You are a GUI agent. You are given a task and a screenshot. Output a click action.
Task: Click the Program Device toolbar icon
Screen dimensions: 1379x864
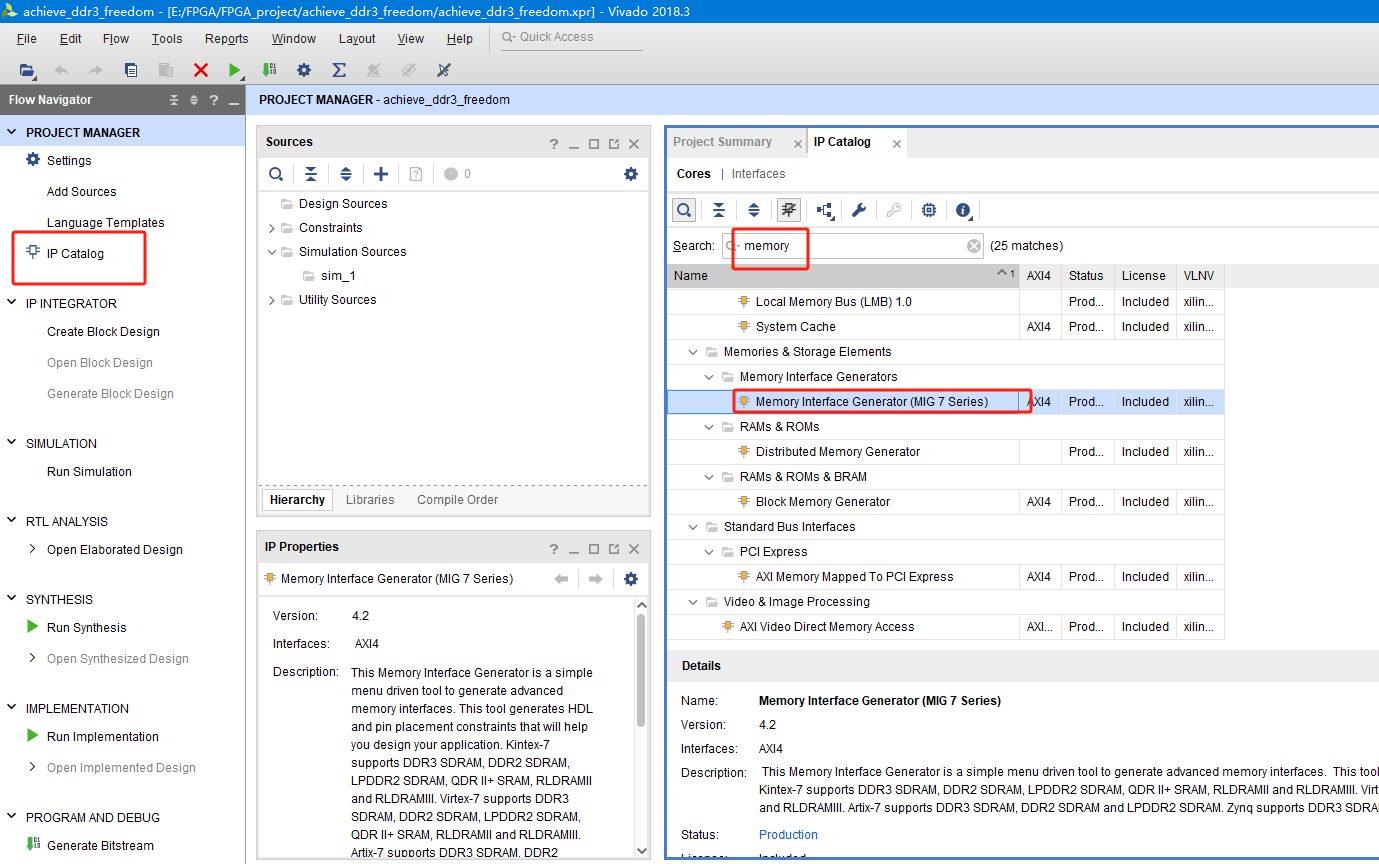269,70
